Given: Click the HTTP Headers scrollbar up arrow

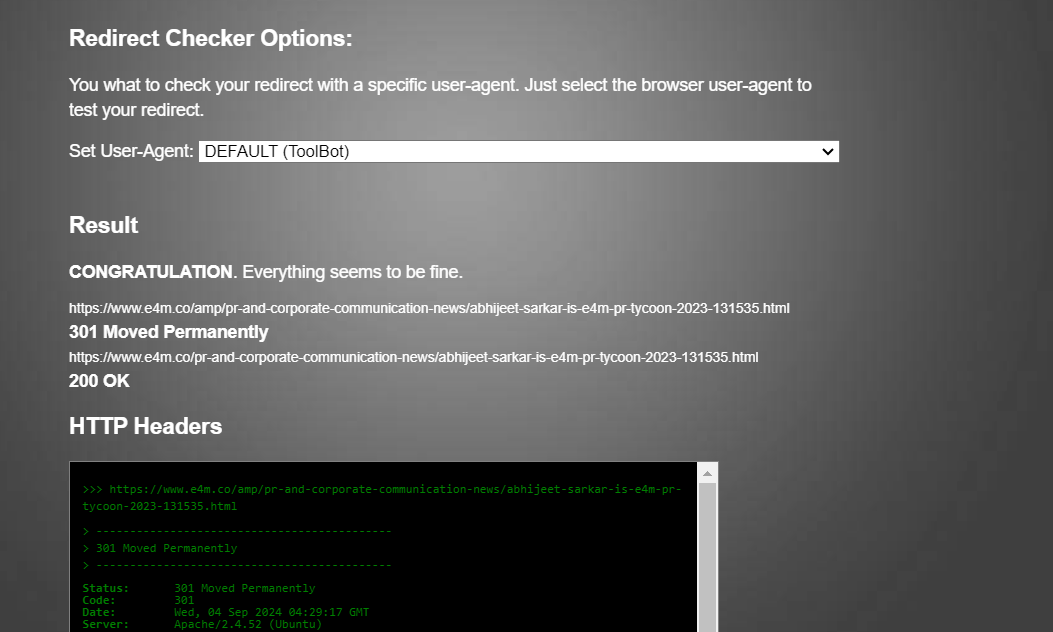Looking at the screenshot, I should tap(707, 473).
